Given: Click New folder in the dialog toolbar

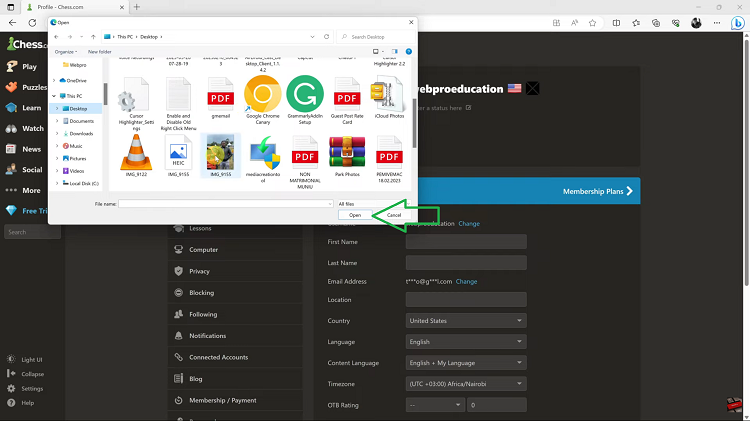Looking at the screenshot, I should tap(99, 52).
